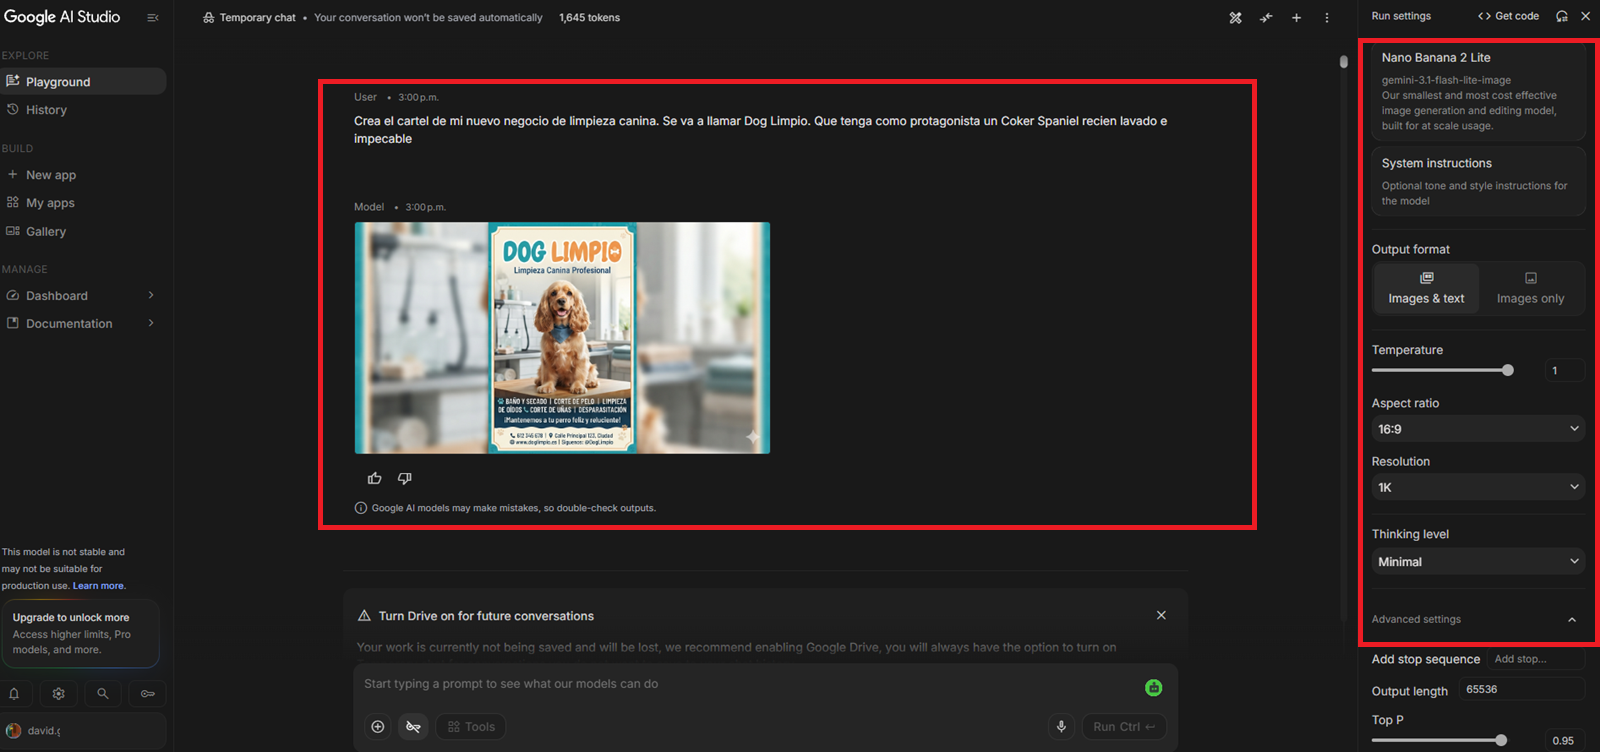The width and height of the screenshot is (1600, 752).
Task: Expand the Documentation menu chevron
Action: pos(151,323)
